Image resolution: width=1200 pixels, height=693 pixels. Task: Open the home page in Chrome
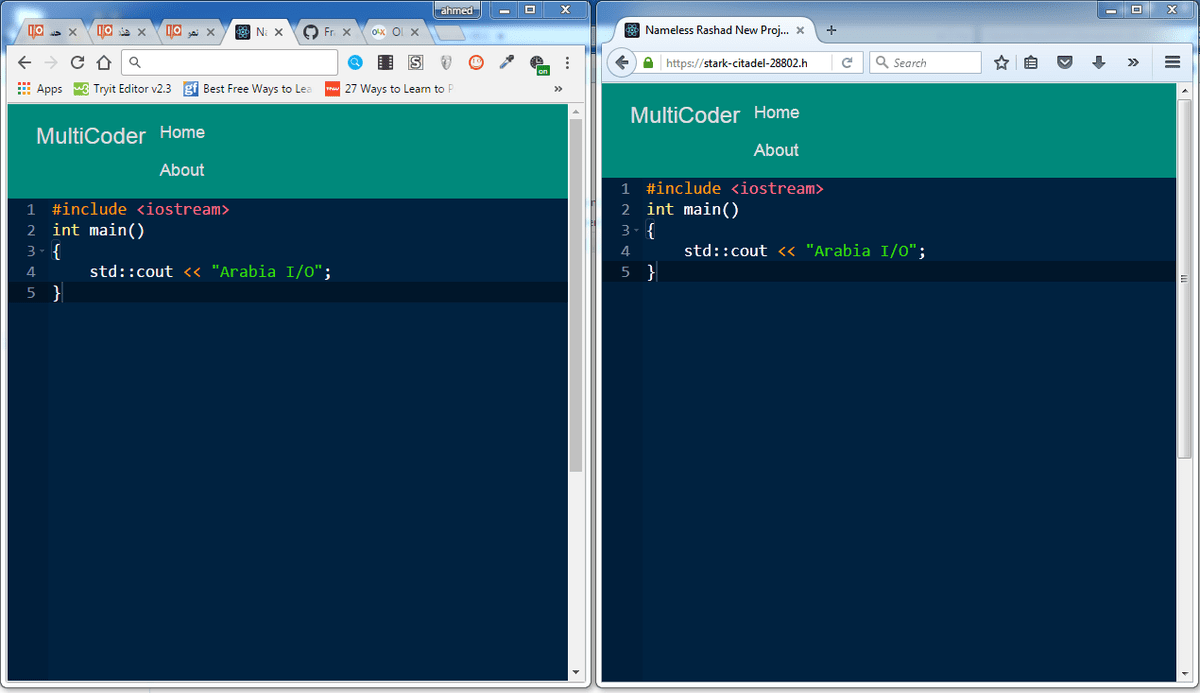coord(102,62)
